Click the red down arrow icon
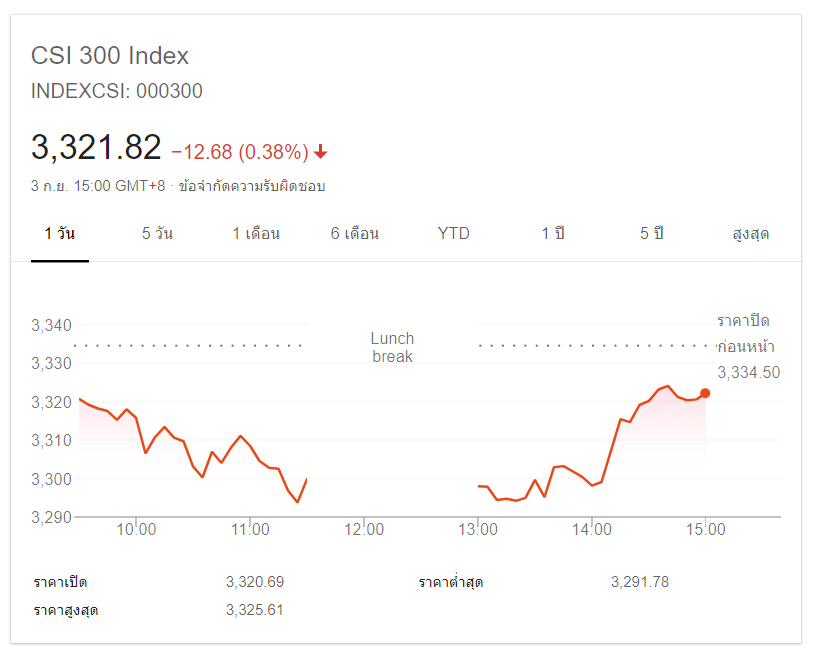 (x=321, y=152)
